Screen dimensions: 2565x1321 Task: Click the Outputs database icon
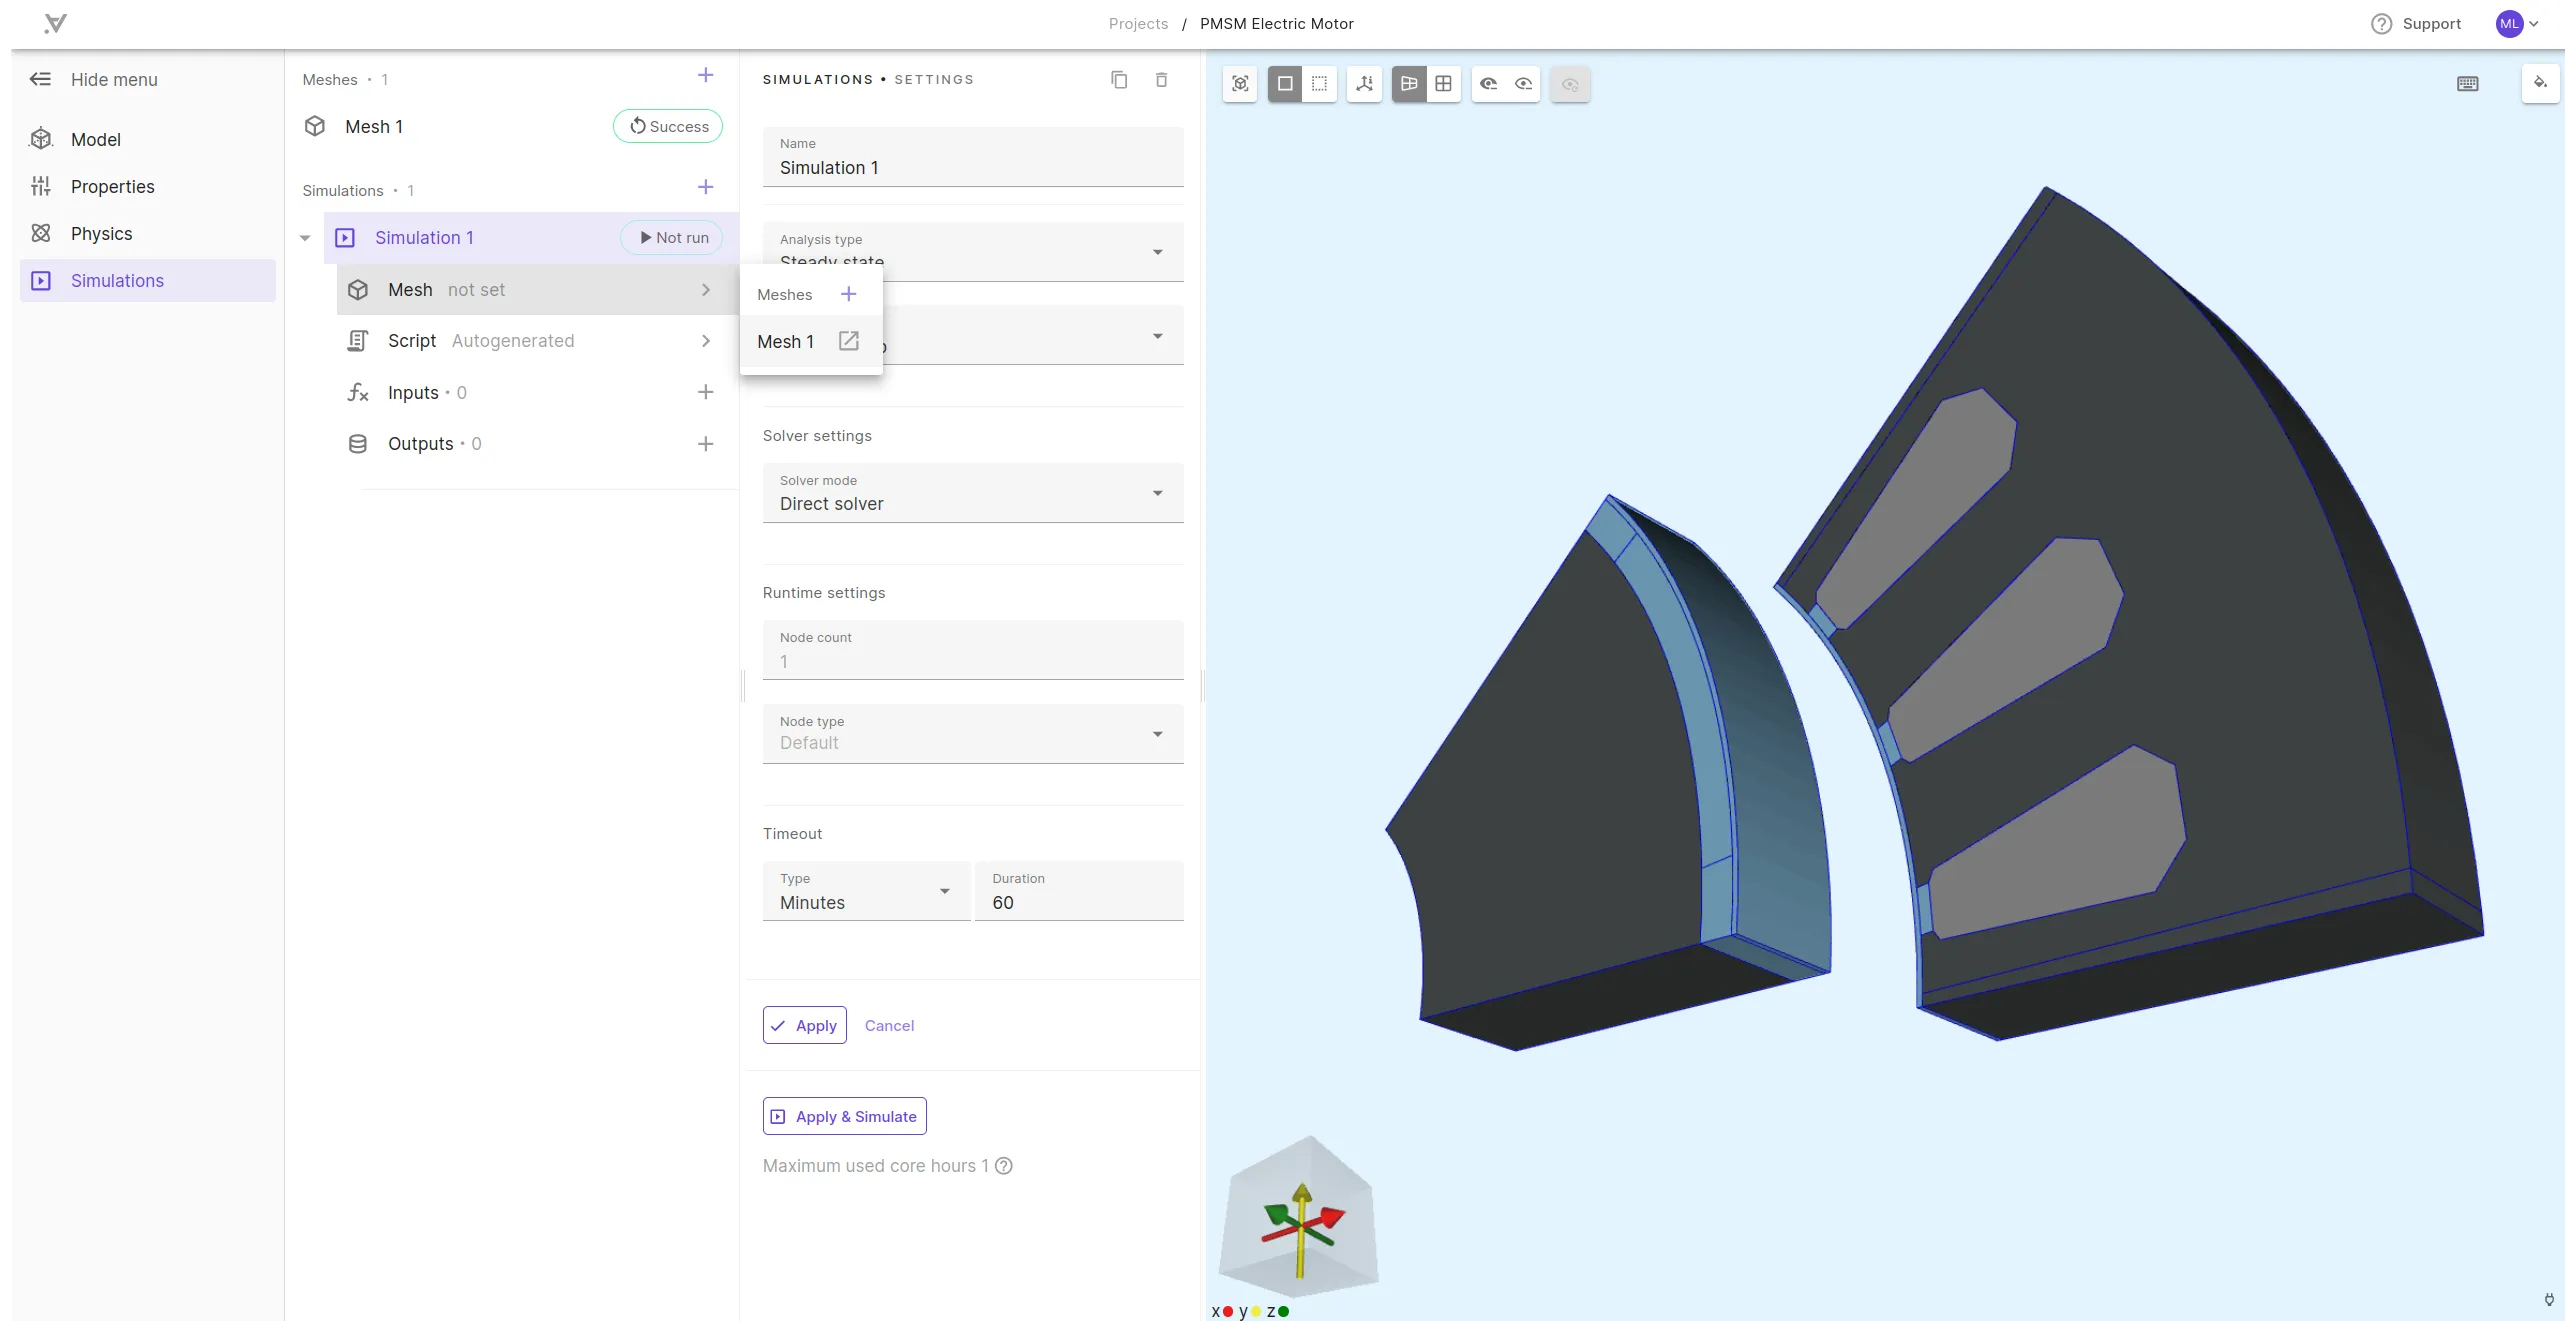coord(357,443)
